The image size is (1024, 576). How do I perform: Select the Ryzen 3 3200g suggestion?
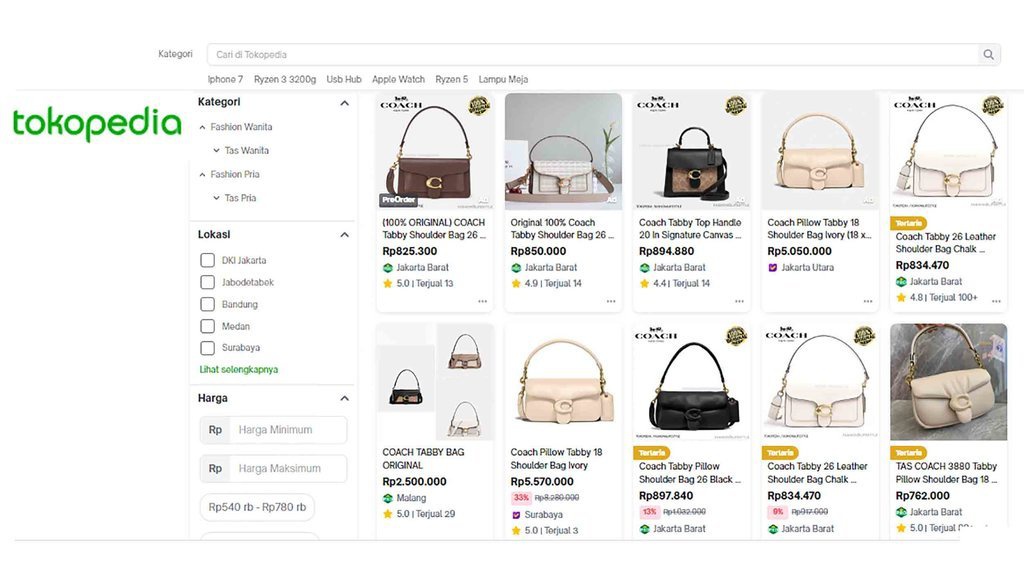click(285, 79)
